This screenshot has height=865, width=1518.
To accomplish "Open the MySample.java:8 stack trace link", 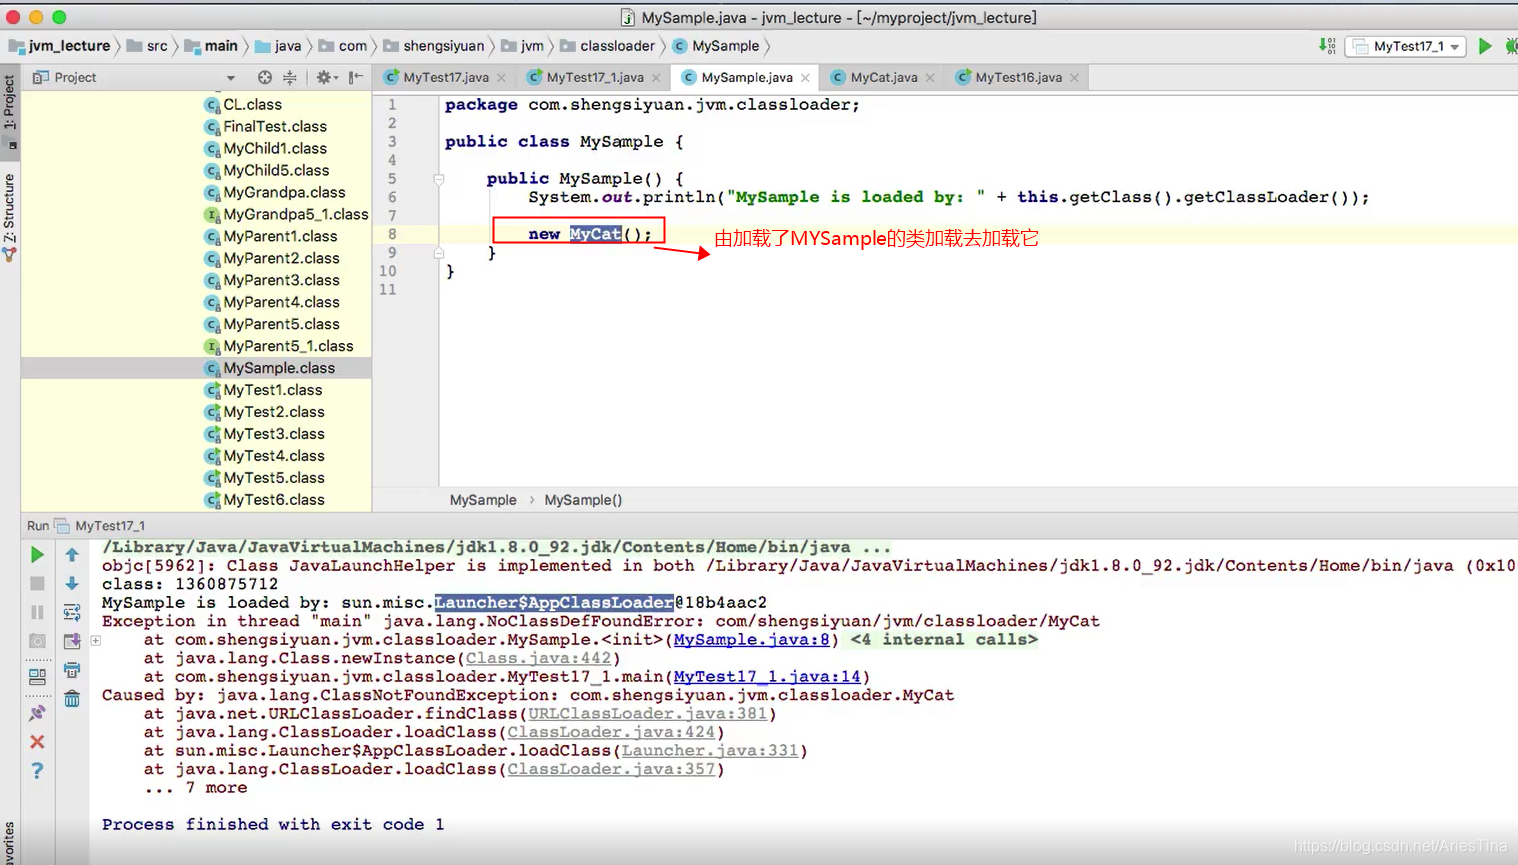I will coord(751,640).
